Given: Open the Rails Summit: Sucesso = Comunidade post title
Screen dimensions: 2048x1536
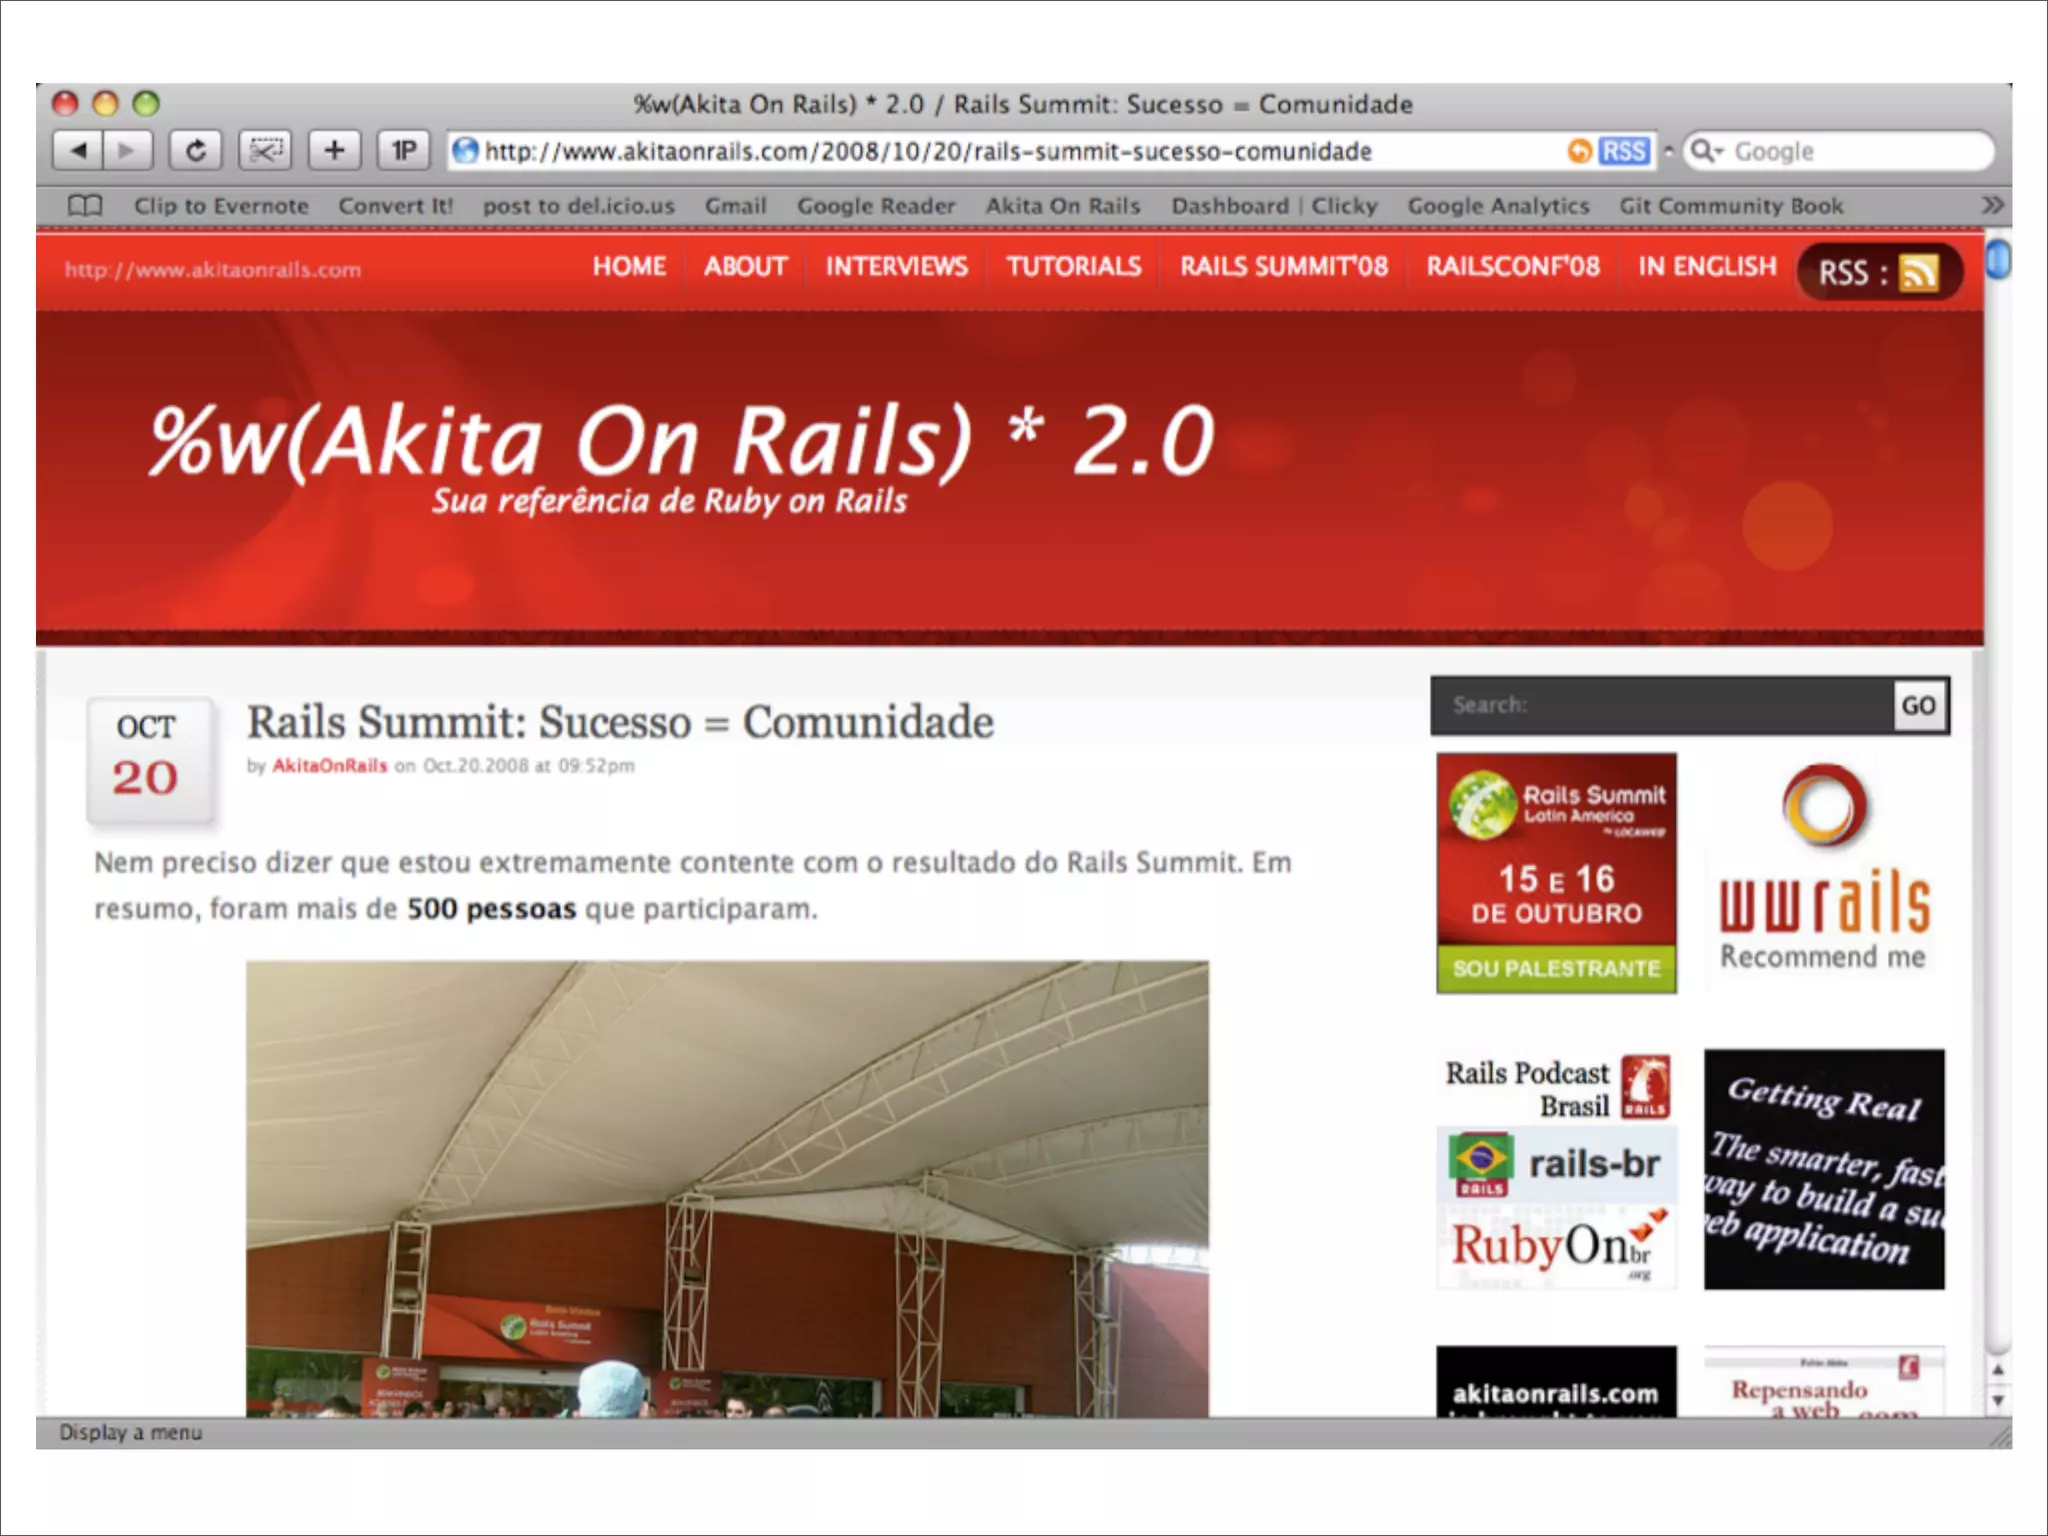Looking at the screenshot, I should 620,722.
